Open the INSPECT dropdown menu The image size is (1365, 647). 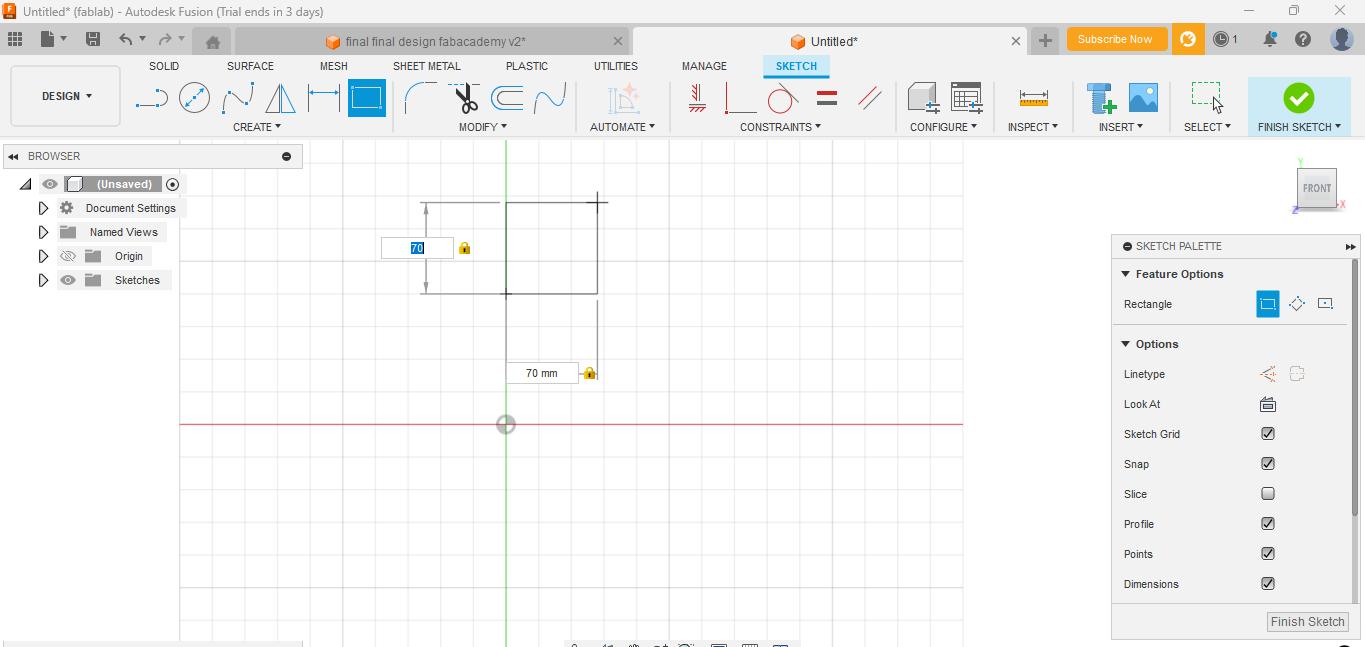click(x=1033, y=127)
